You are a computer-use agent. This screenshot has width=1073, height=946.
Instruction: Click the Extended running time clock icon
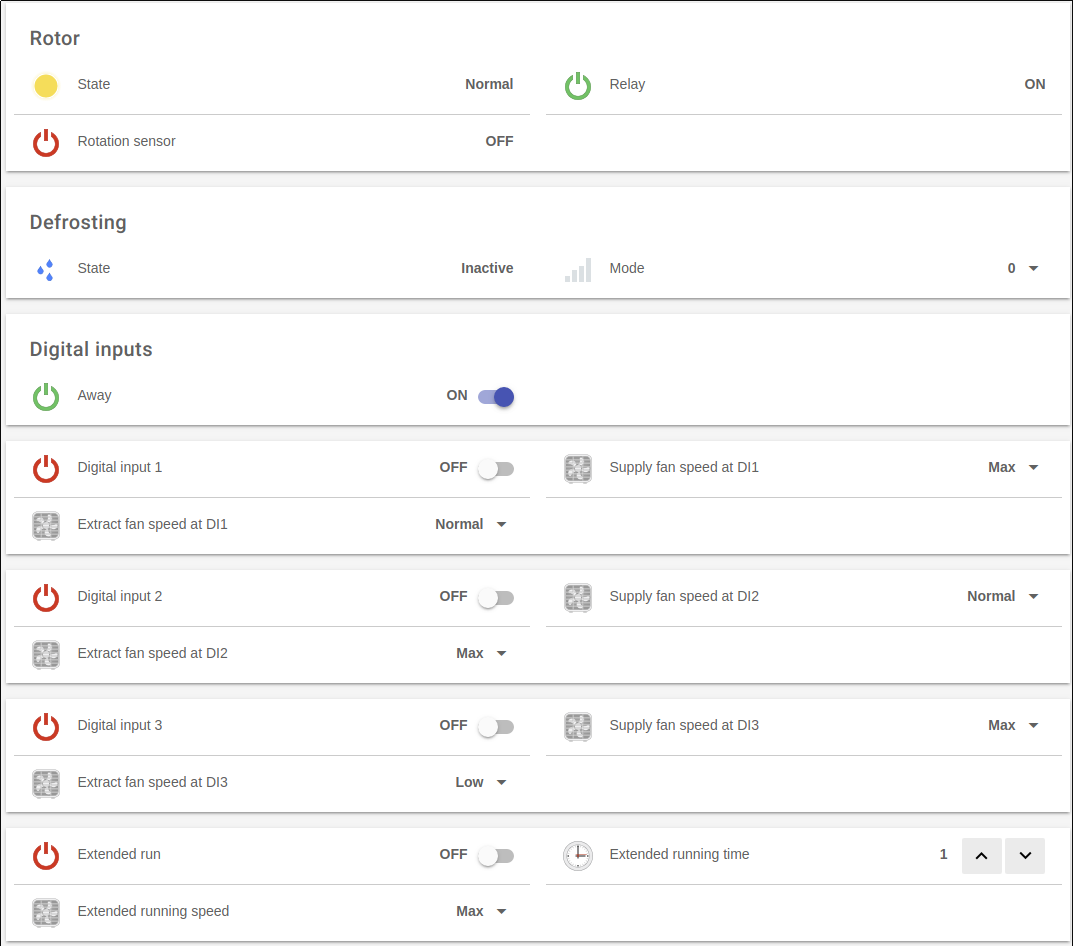tap(578, 856)
